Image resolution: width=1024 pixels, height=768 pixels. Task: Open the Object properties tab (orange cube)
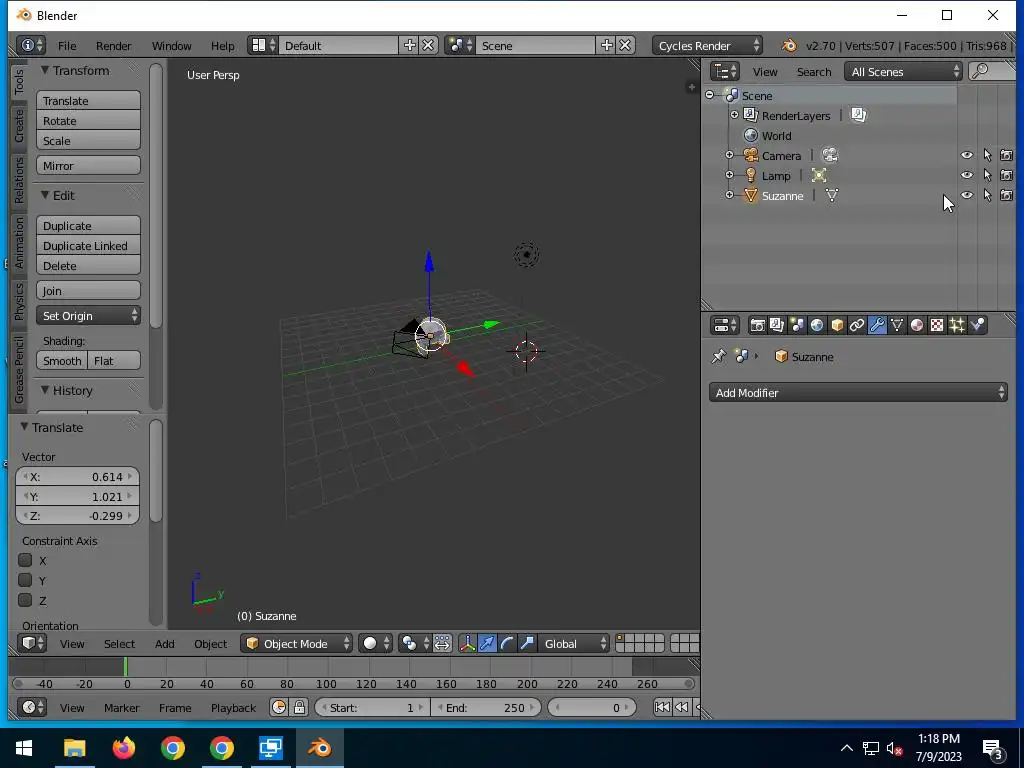[837, 325]
